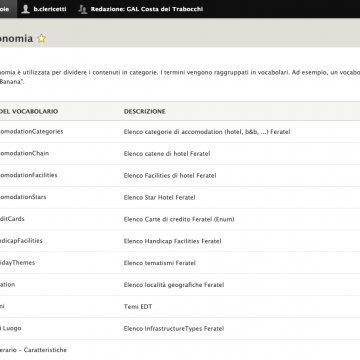The height and width of the screenshot is (360, 360).
Task: Click the group icon beside Redazione
Action: (x=83, y=9)
